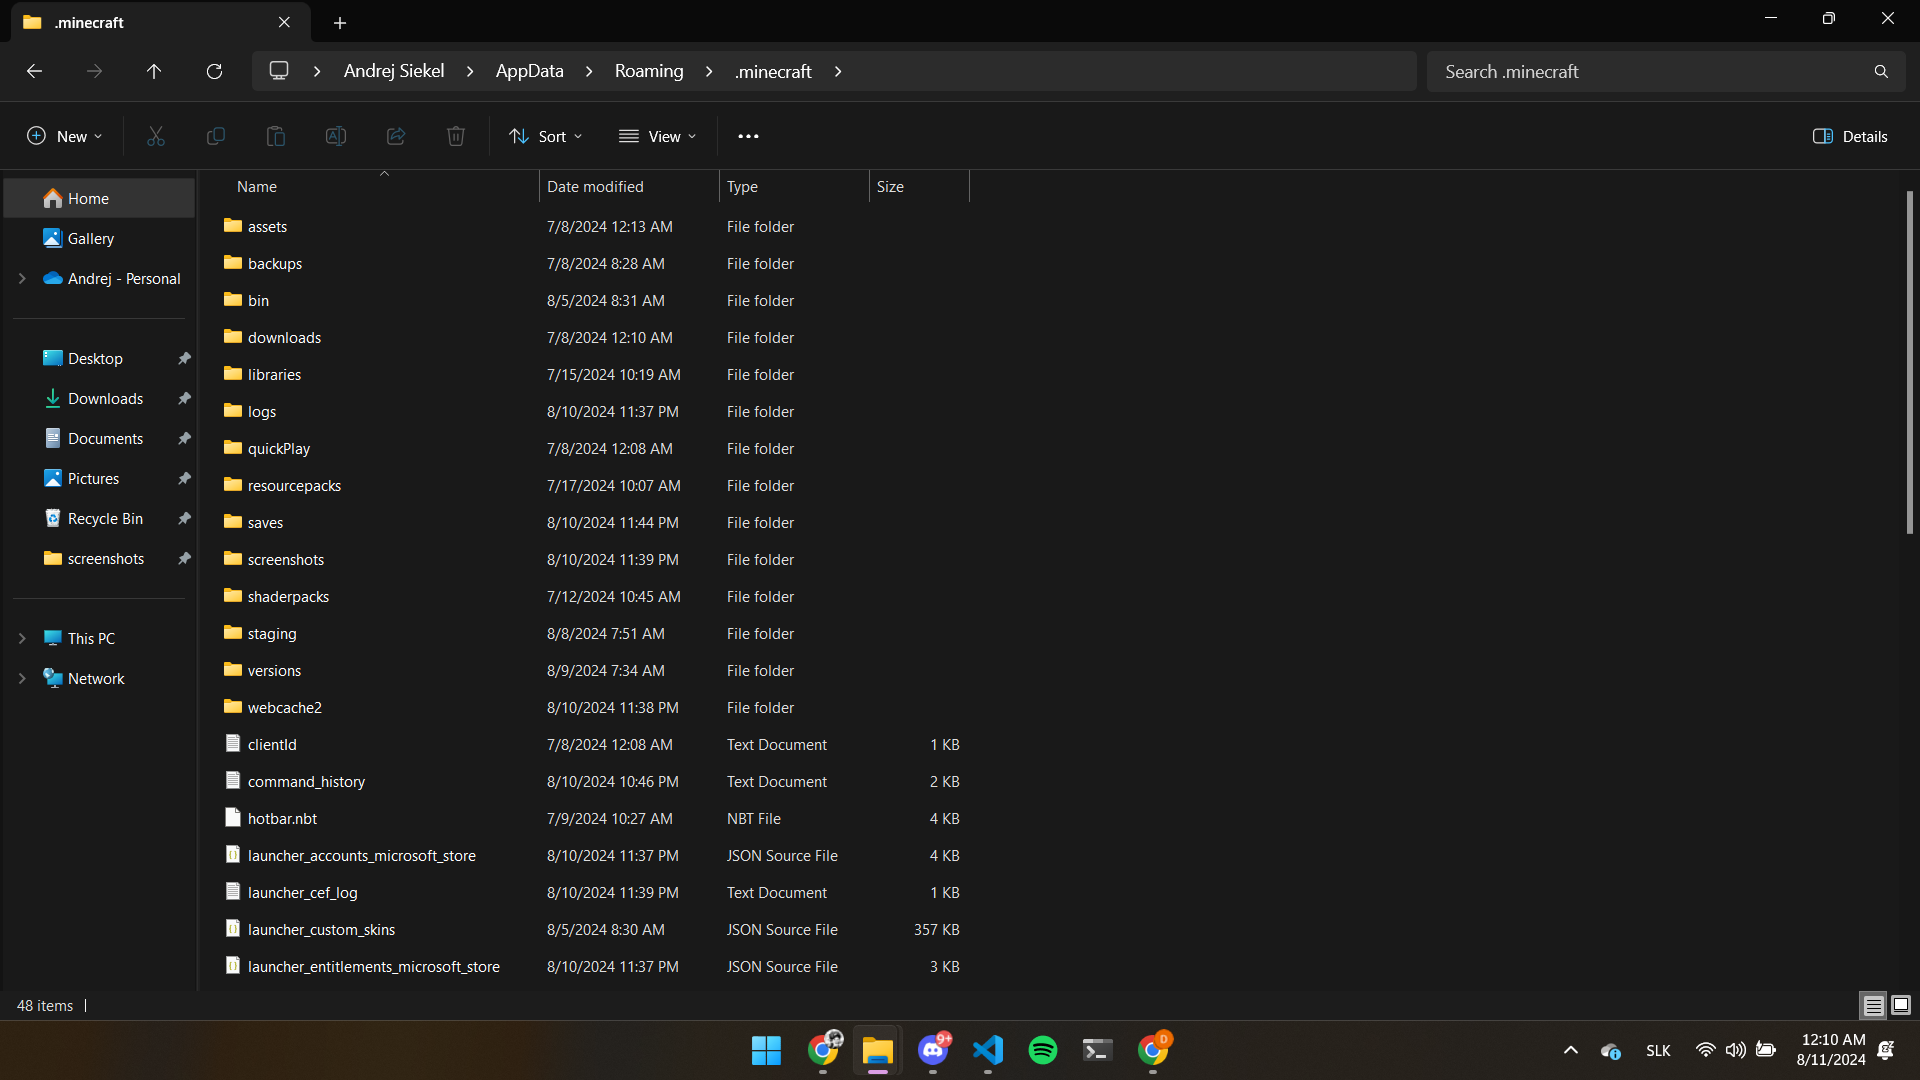Open the See more three-dots menu

pos(748,136)
